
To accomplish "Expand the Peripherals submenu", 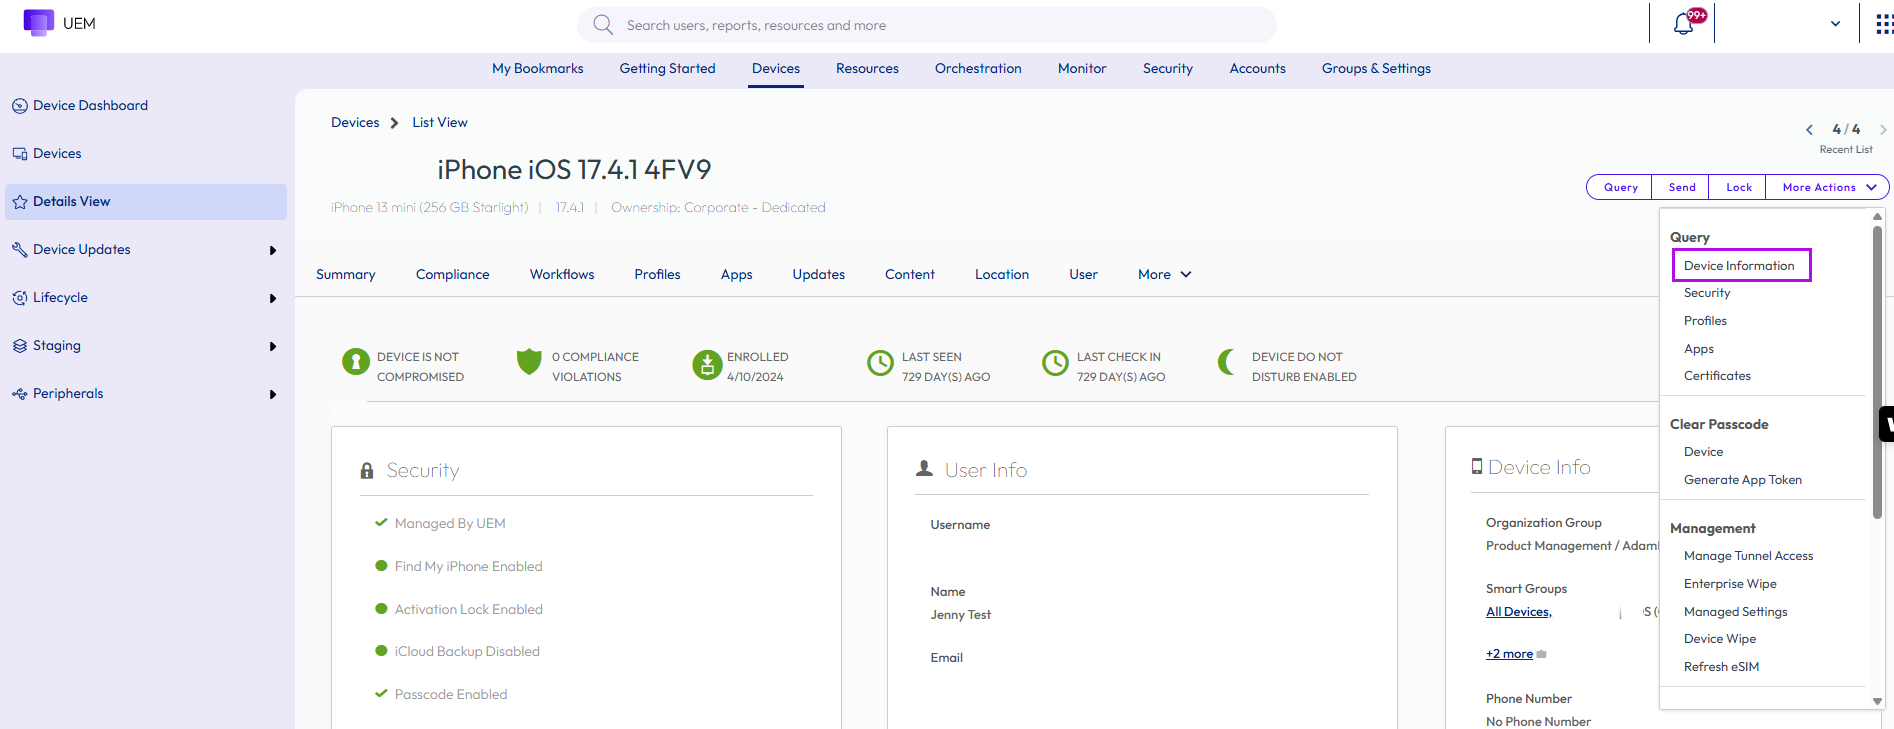I will pyautogui.click(x=273, y=394).
